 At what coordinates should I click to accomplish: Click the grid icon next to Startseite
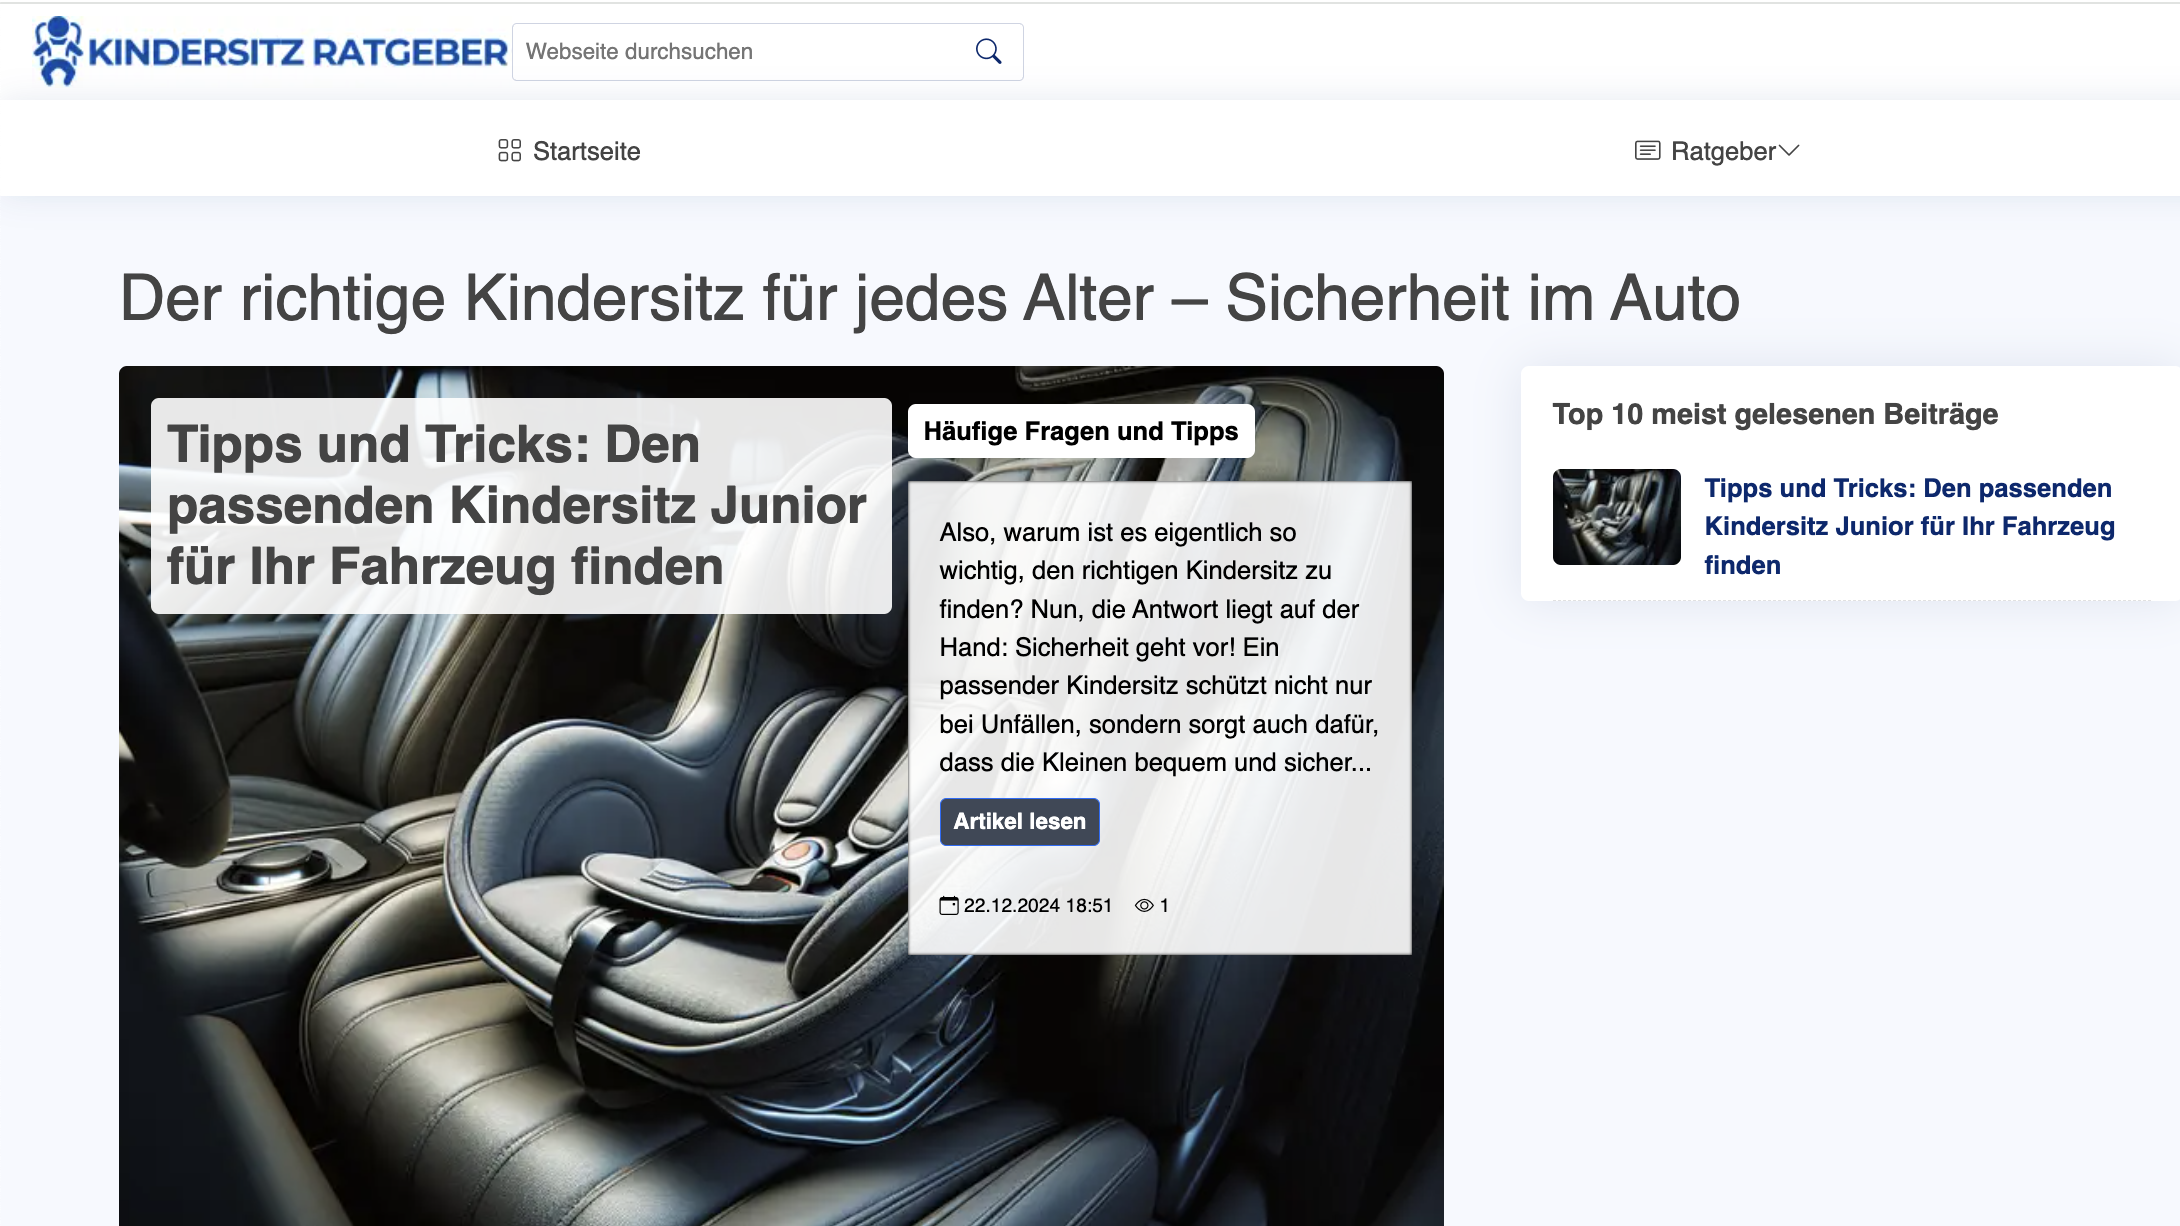tap(508, 150)
